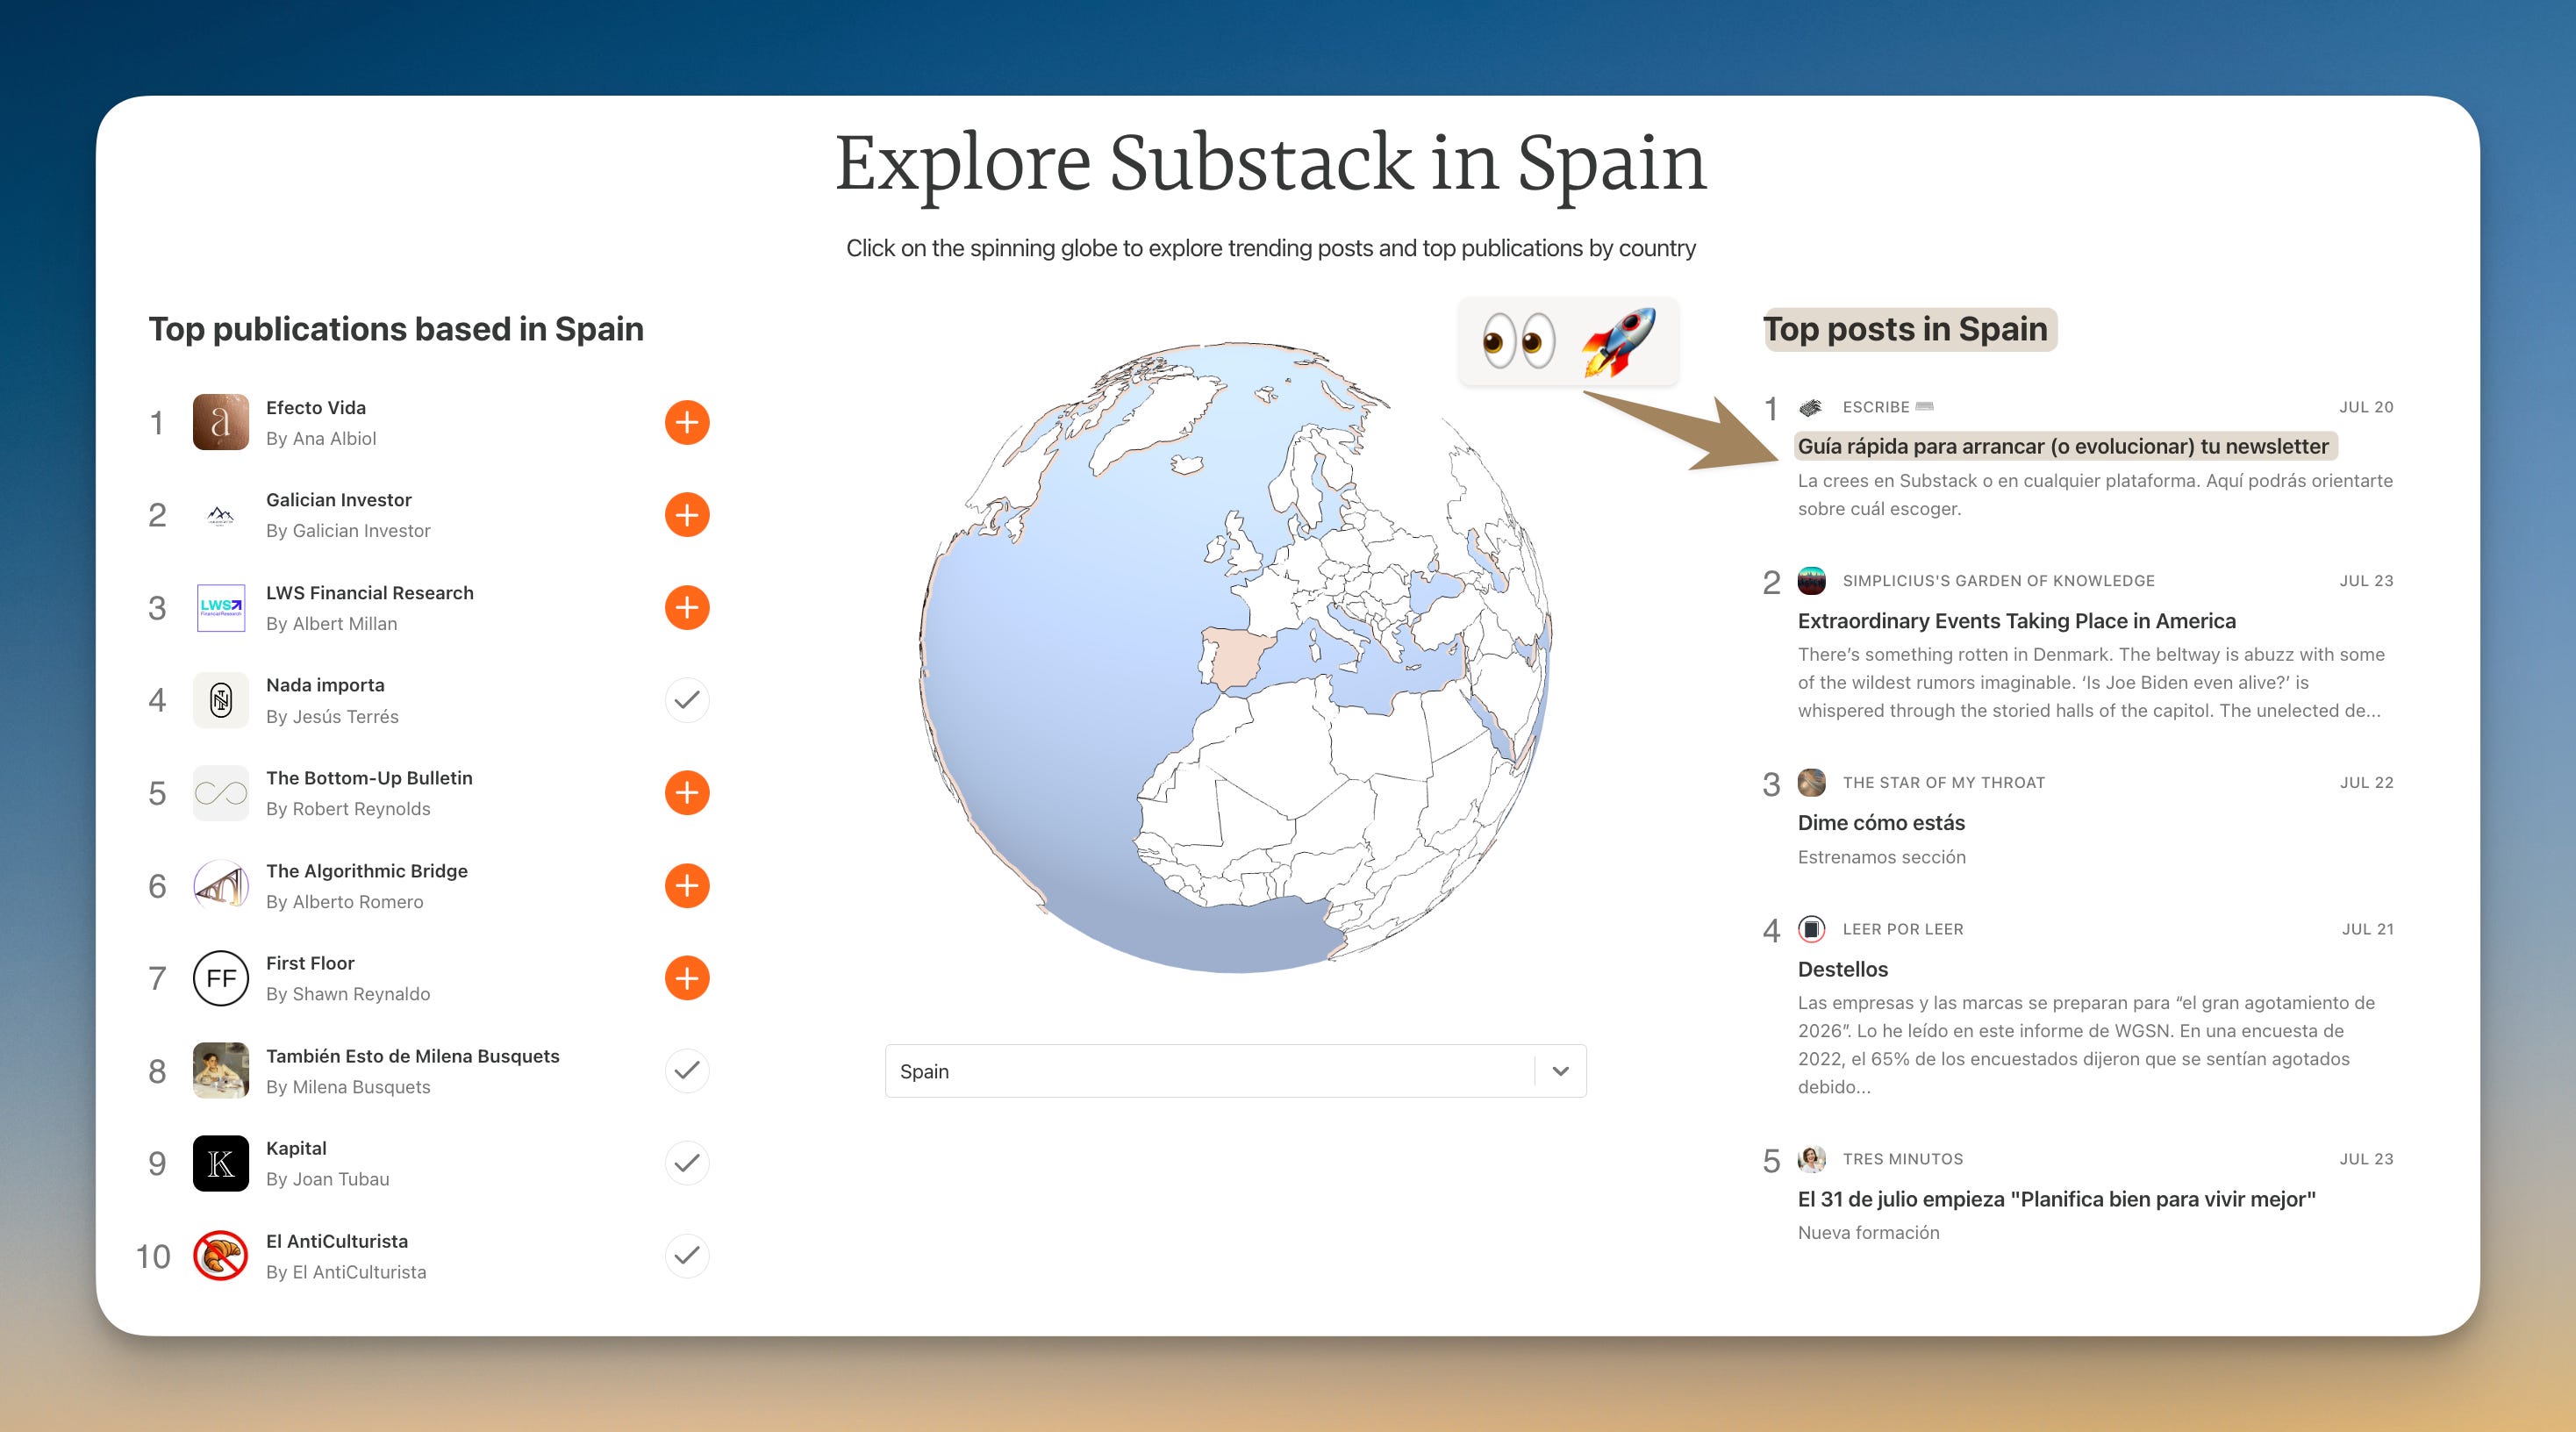
Task: Click plus button next to Galician Investor
Action: 686,515
